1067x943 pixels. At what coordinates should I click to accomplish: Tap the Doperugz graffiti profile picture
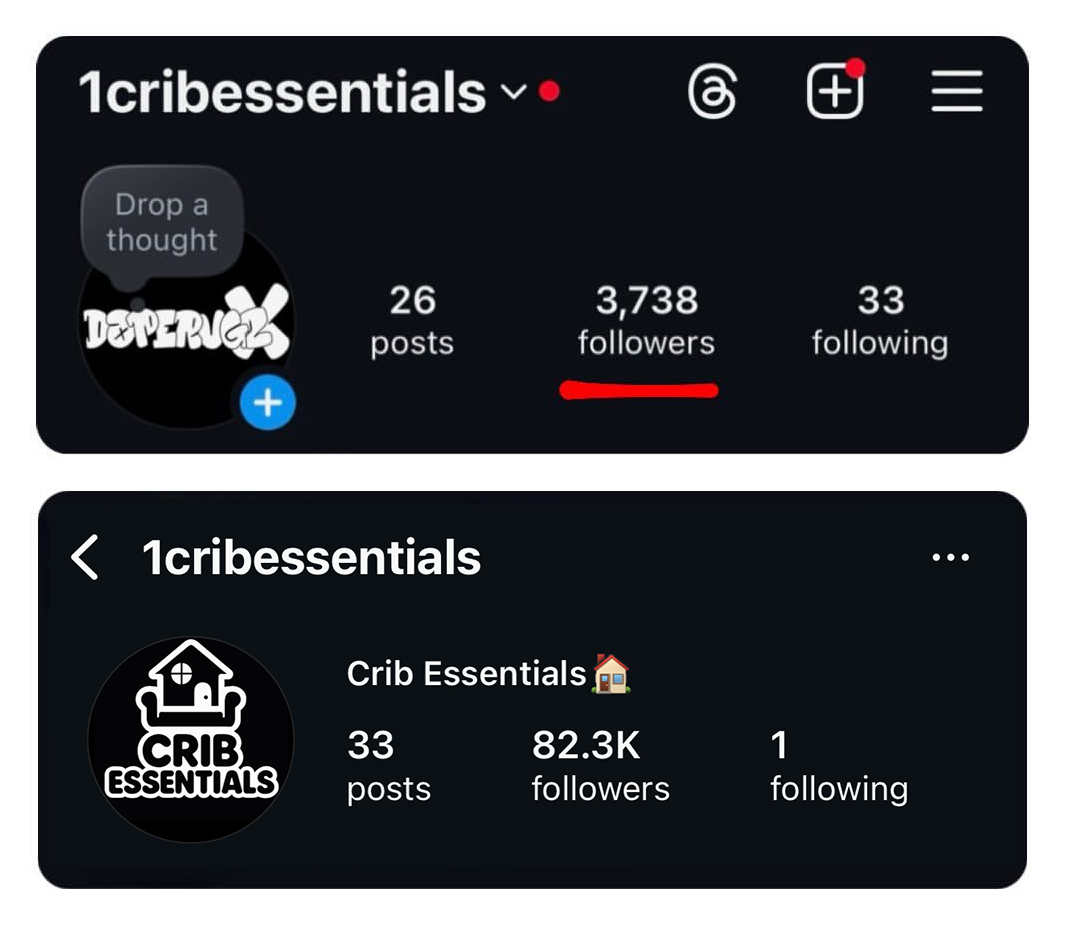pos(185,330)
